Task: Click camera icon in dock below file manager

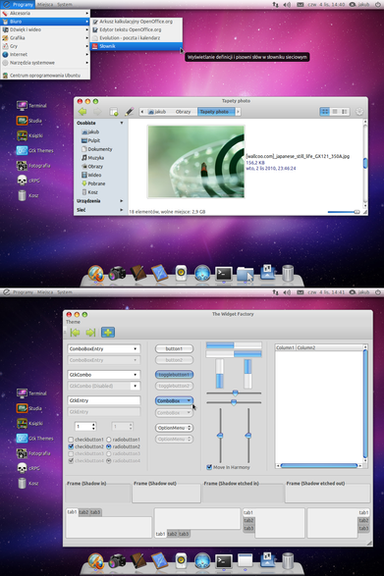Action: pos(117,274)
